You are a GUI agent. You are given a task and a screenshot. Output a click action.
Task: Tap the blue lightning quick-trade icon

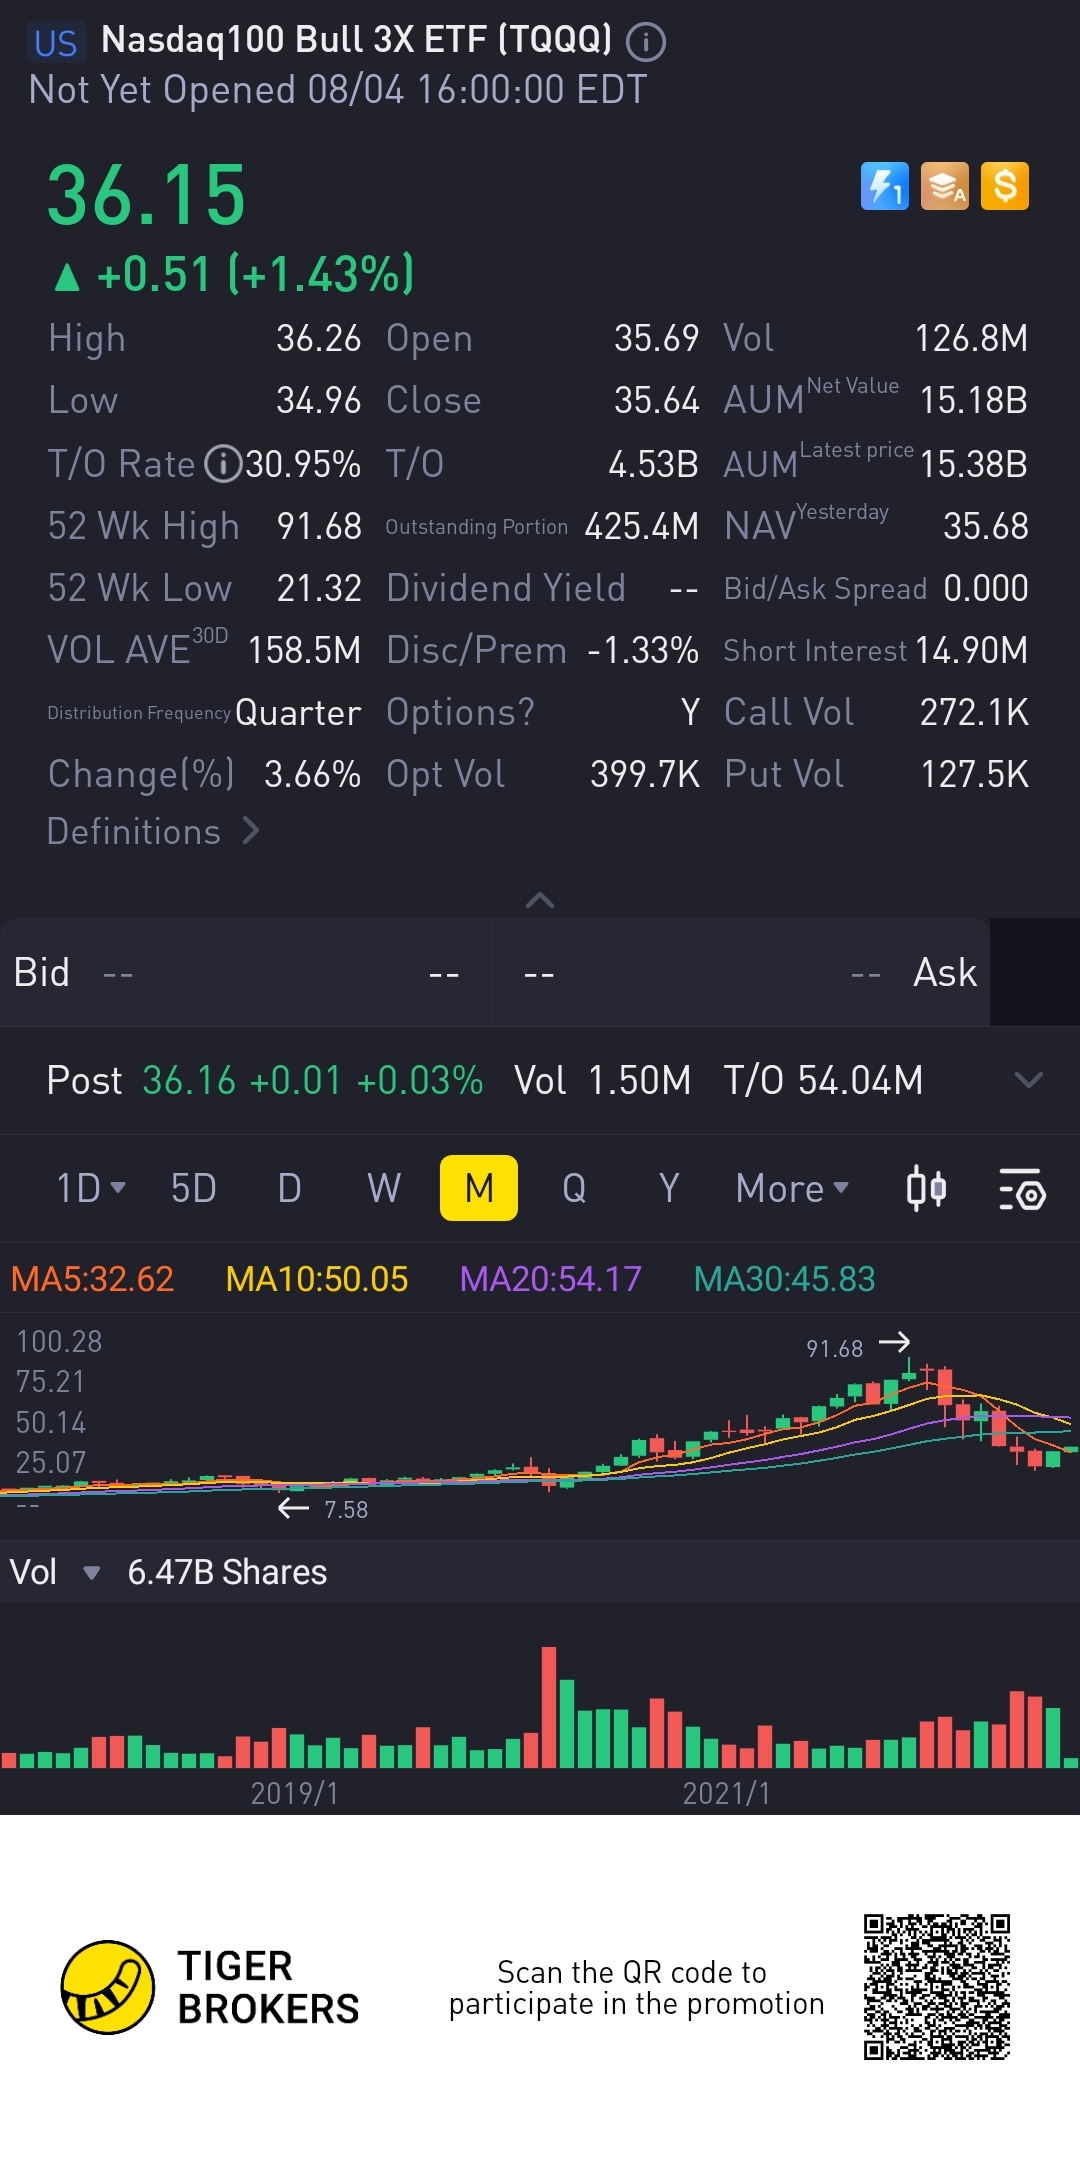click(885, 186)
